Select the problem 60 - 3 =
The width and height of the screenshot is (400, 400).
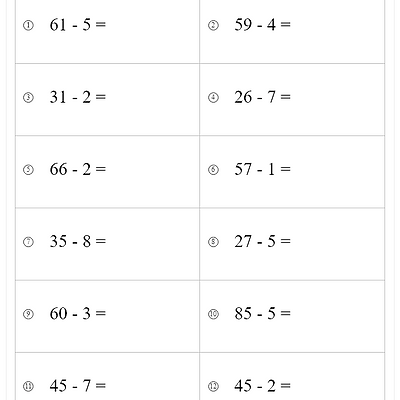pos(78,313)
